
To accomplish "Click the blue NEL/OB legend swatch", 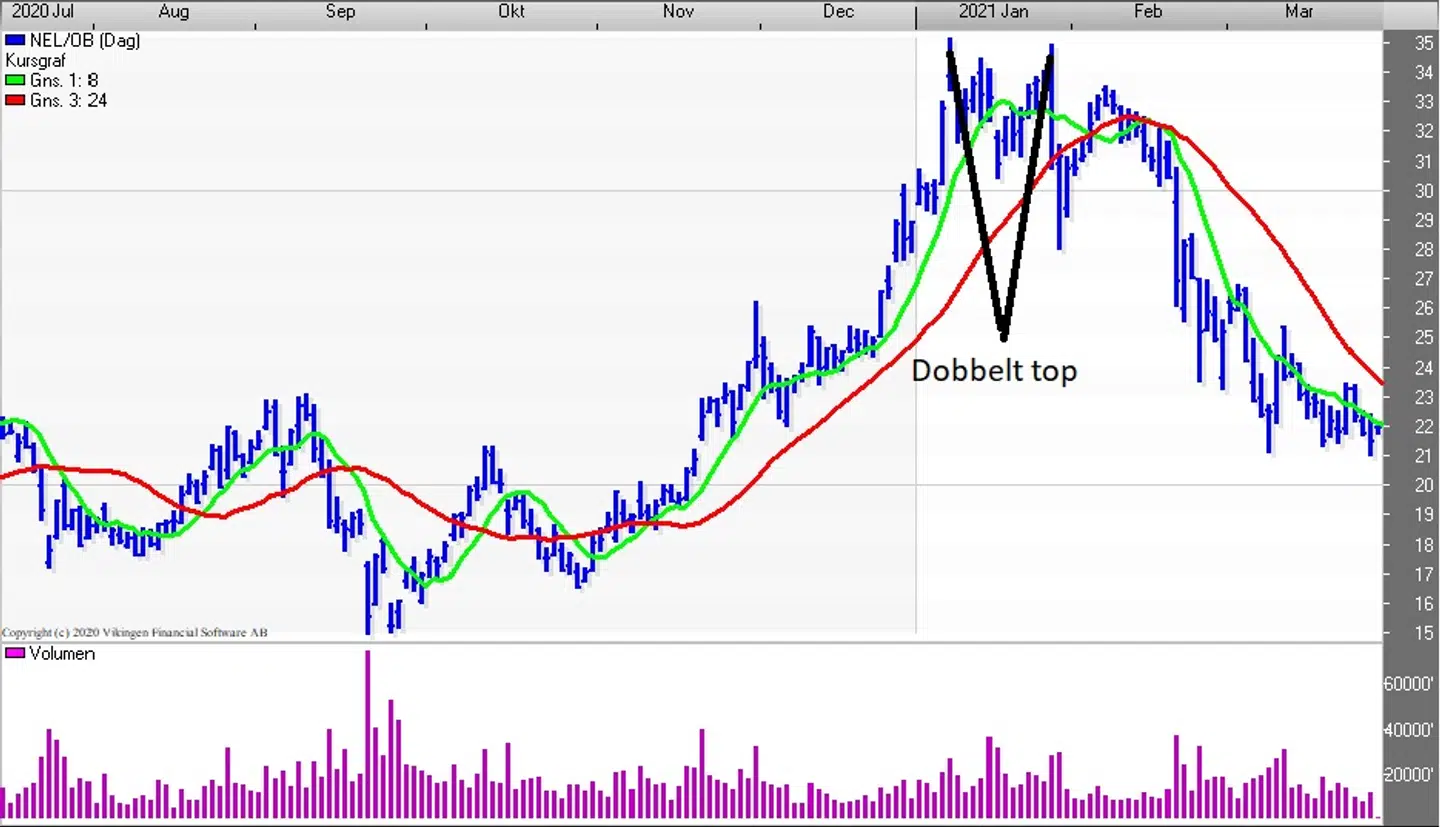I will [14, 41].
